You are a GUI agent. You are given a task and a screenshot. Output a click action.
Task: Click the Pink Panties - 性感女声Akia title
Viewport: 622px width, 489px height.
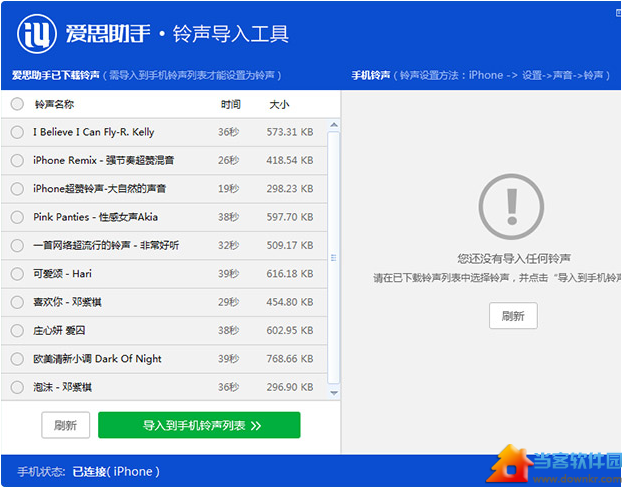click(x=96, y=217)
